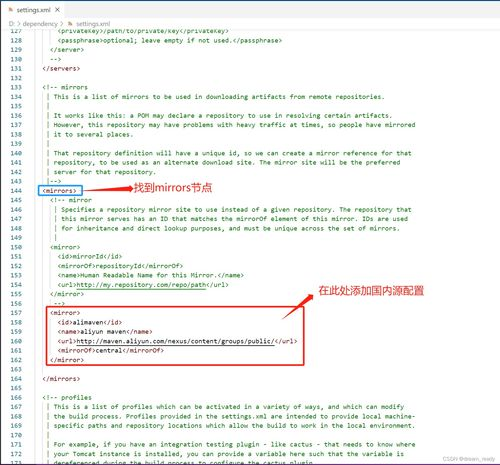
Task: Click line number 164 in gutter
Action: point(16,379)
